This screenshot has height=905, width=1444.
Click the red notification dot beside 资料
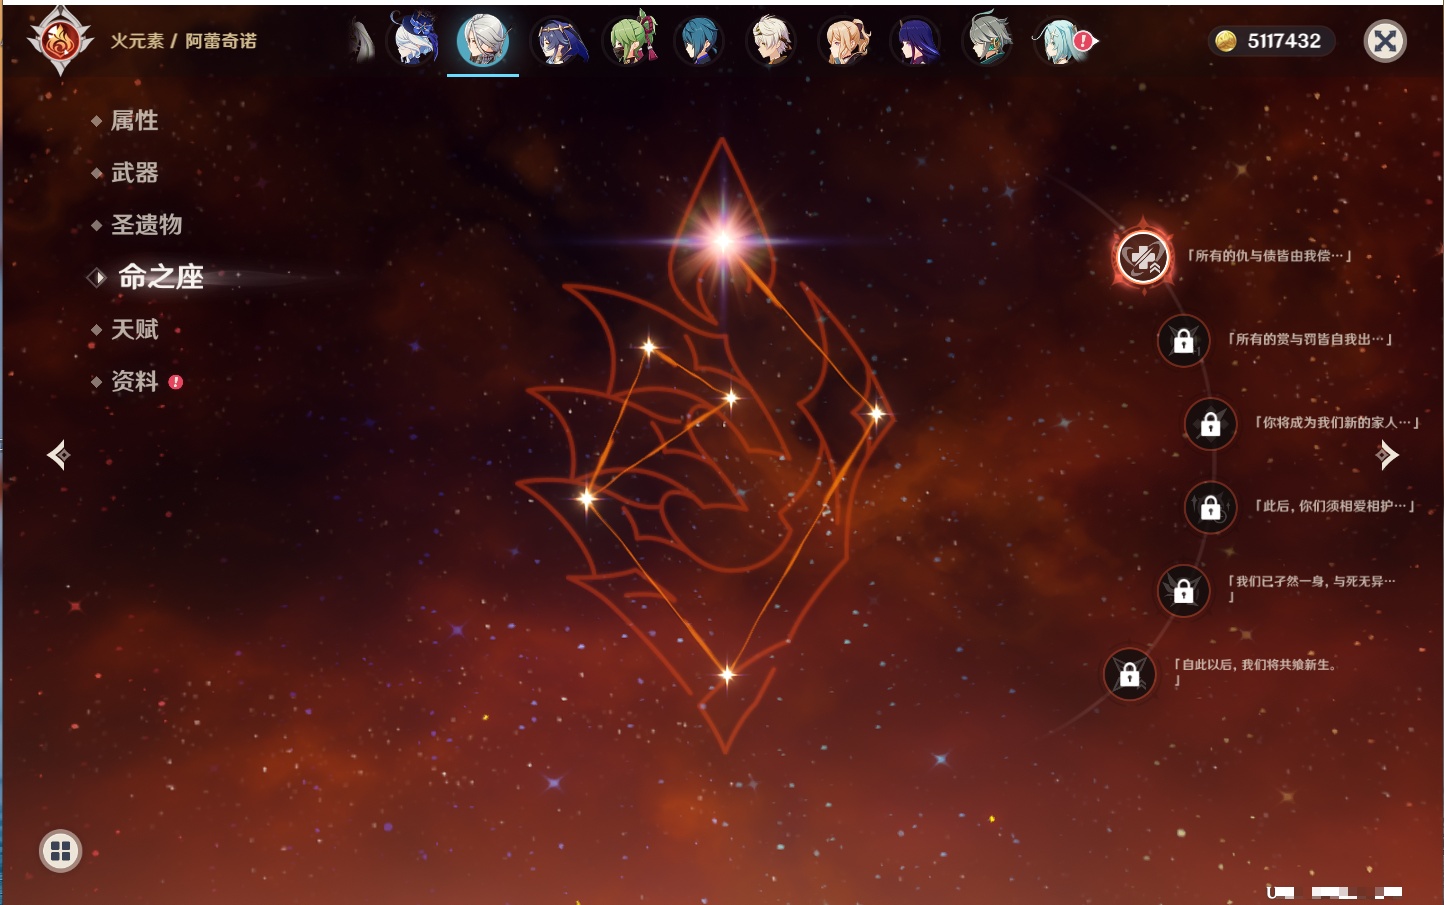[x=176, y=381]
